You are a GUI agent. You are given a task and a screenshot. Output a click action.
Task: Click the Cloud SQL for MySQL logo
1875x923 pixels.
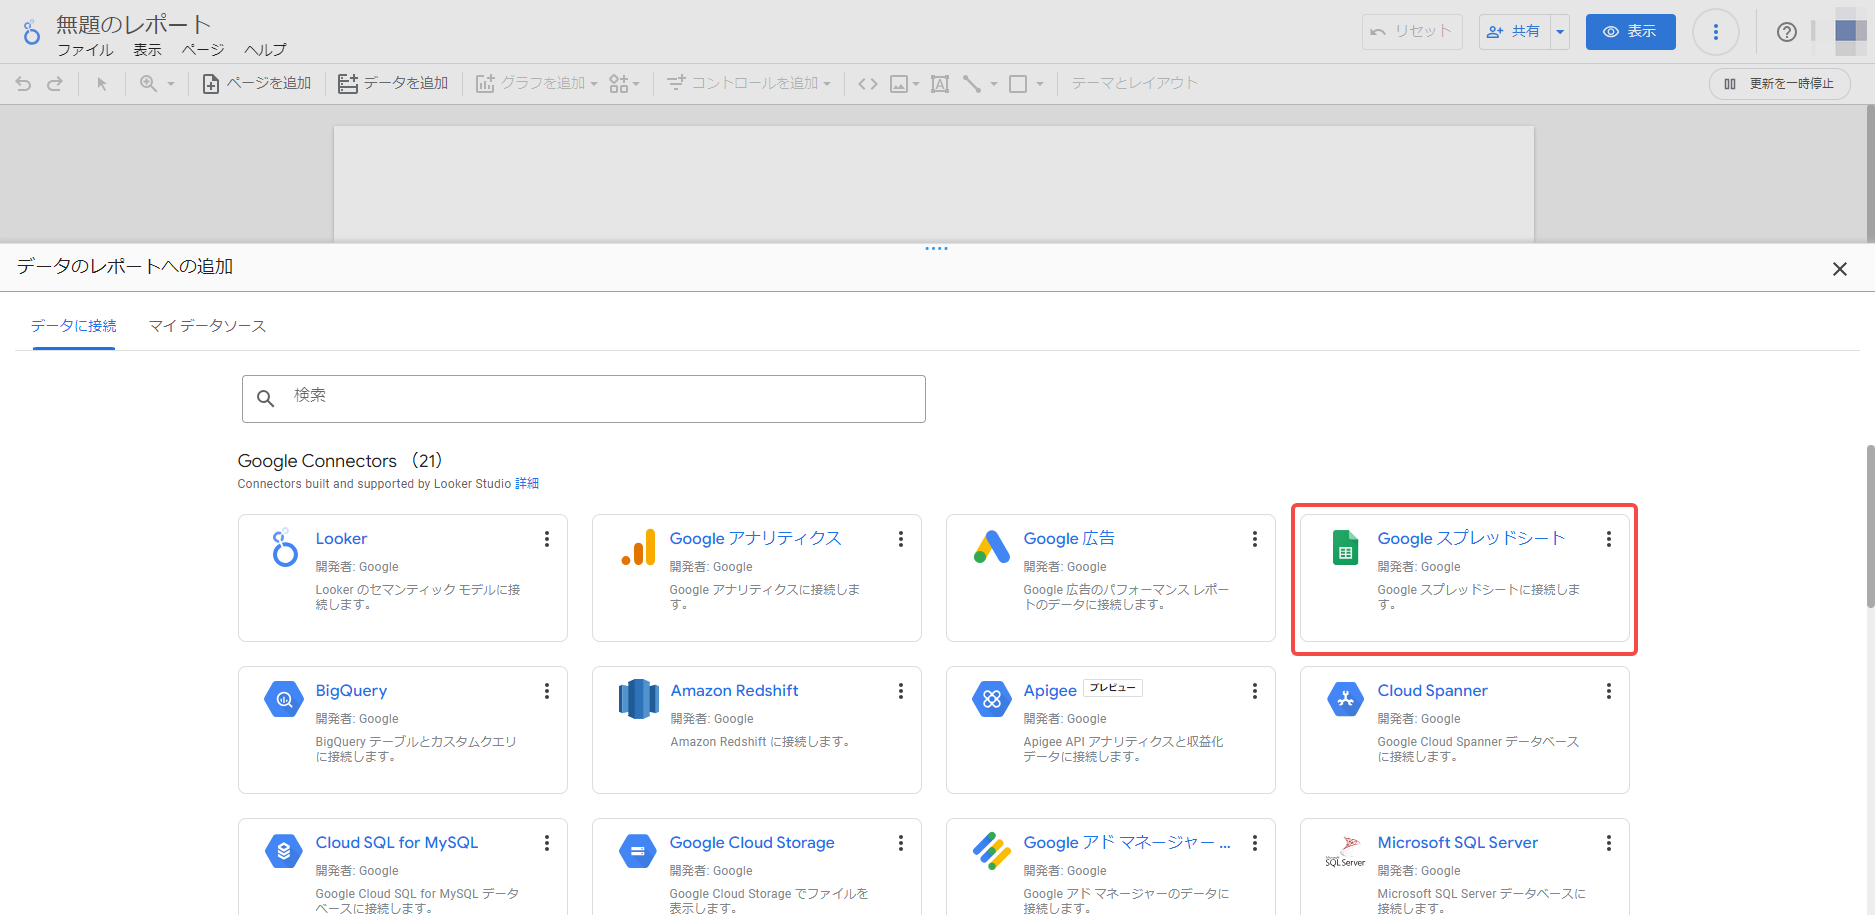pos(284,851)
